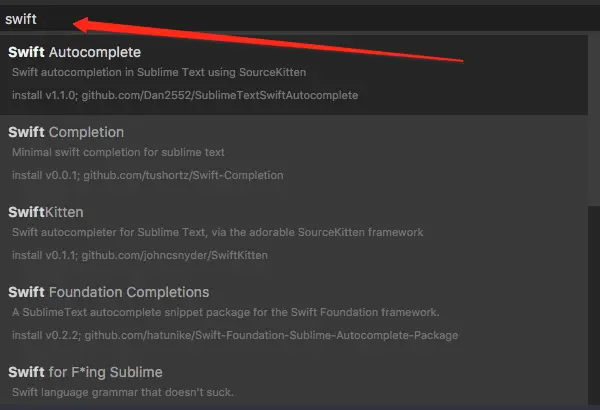Screen dimensions: 600x410
Task: Pick Swift Foundation Completions package title
Action: [x=108, y=292]
